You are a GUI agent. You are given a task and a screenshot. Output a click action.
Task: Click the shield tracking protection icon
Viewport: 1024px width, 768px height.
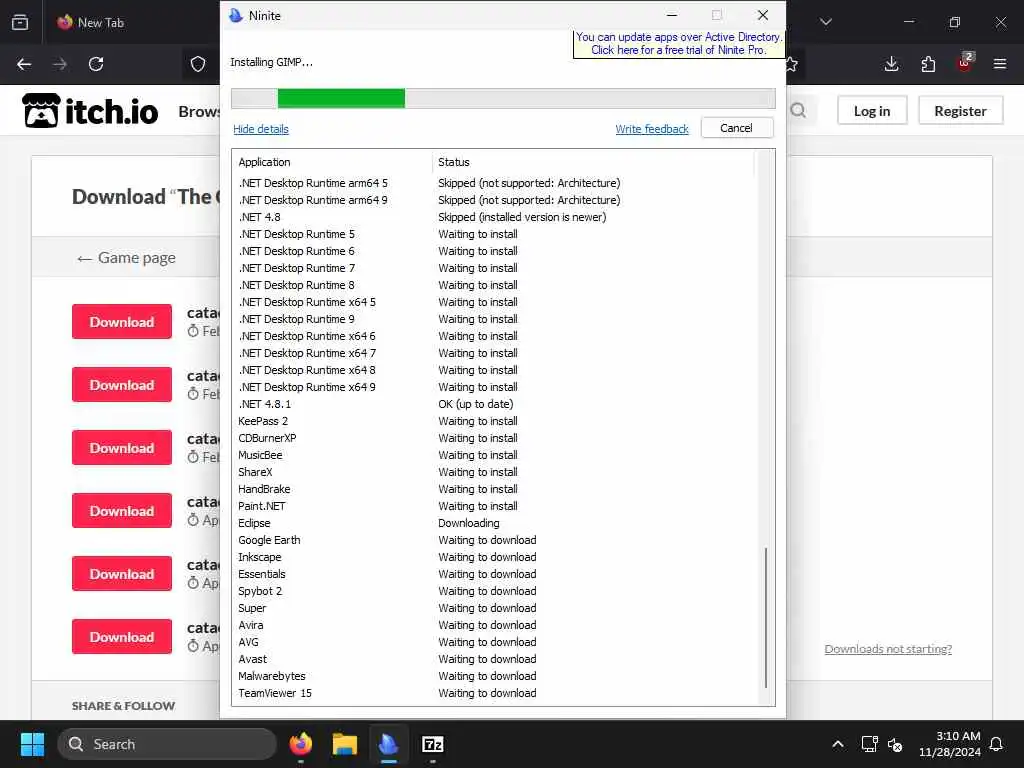tap(198, 64)
